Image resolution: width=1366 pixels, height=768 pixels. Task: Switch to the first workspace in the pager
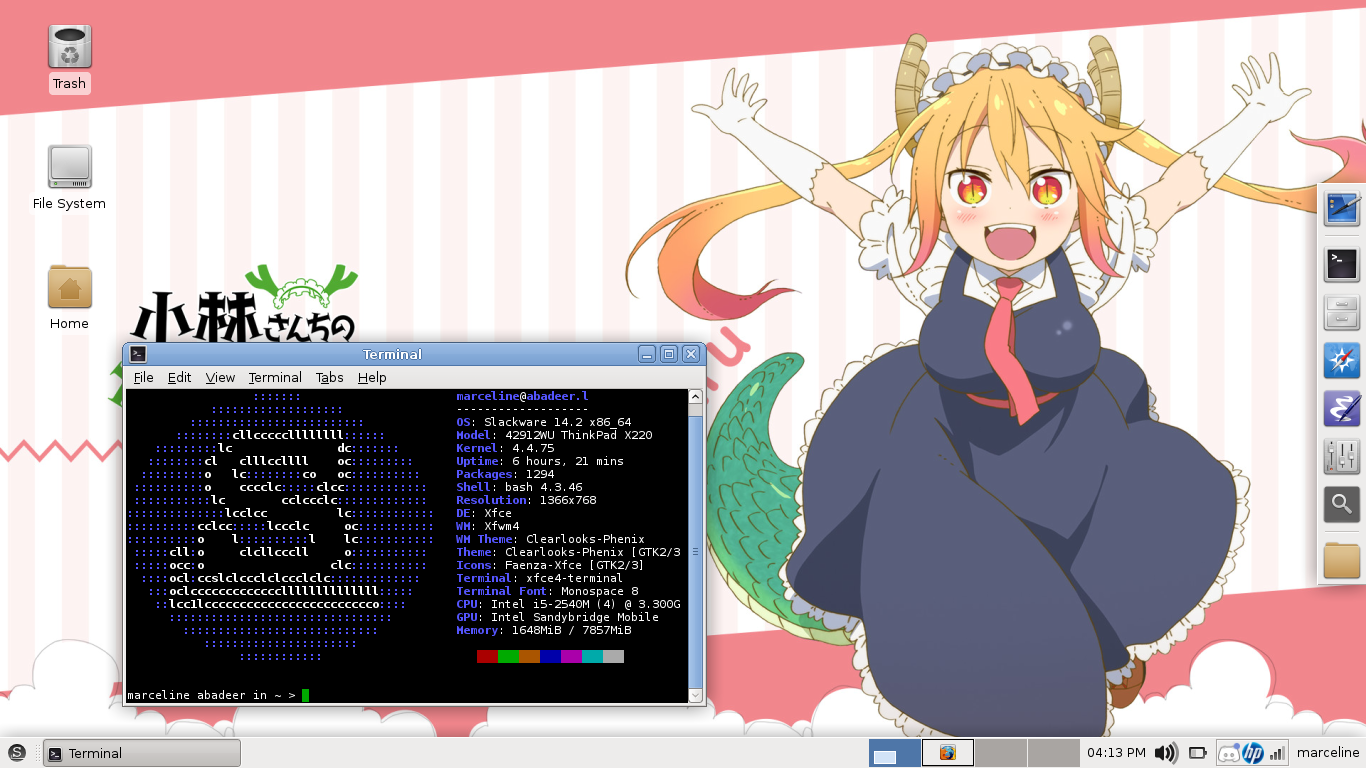coord(895,753)
